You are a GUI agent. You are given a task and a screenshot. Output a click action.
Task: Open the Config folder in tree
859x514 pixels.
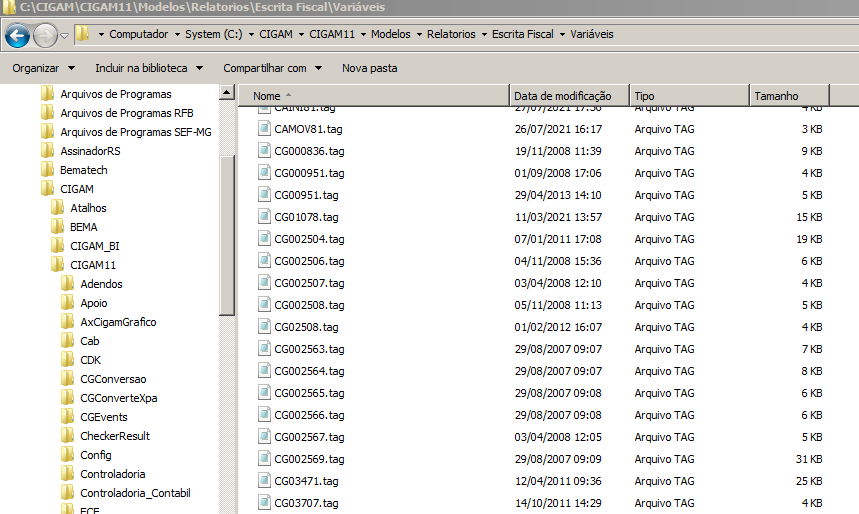coord(96,455)
